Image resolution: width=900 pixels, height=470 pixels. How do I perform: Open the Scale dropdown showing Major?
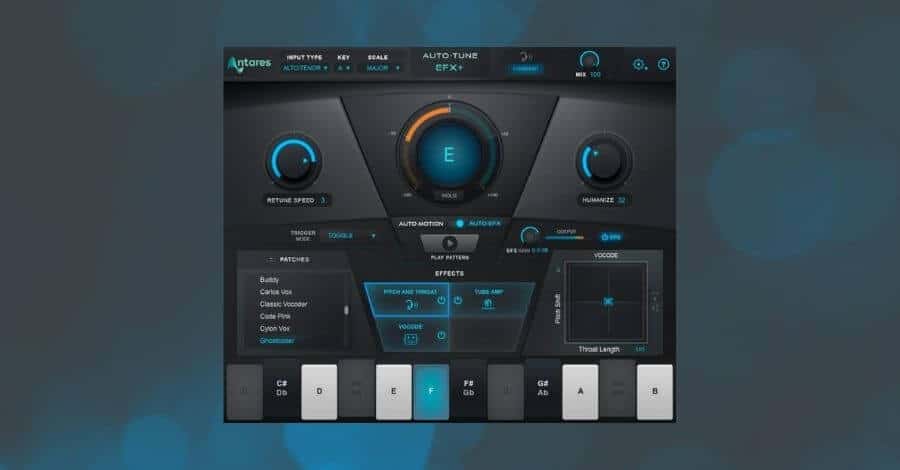coord(383,68)
